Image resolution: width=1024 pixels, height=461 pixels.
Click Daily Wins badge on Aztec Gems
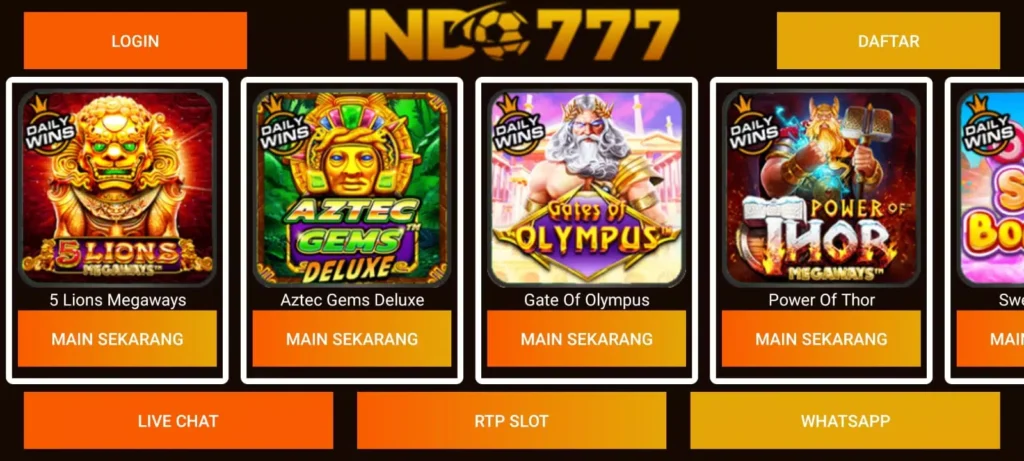coord(283,127)
